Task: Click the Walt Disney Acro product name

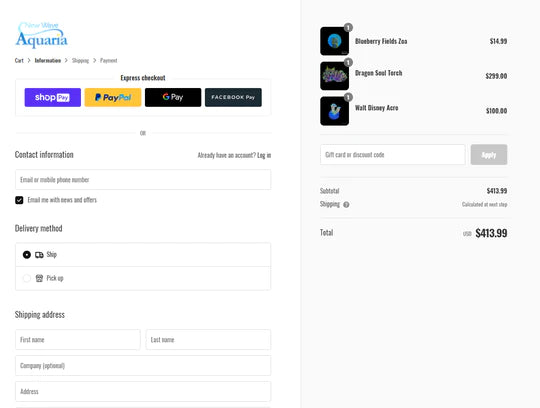Action: click(x=376, y=108)
